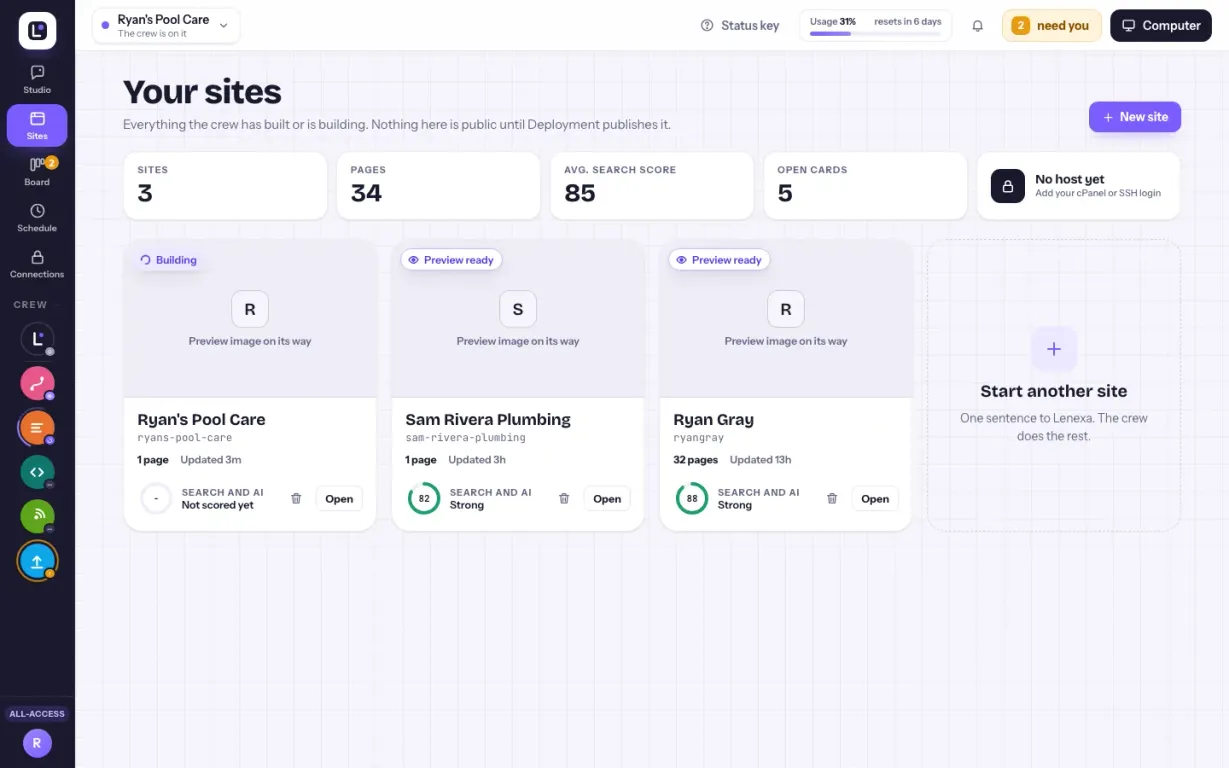Click the Ryan Gray site title
The image size is (1229, 768).
click(713, 420)
